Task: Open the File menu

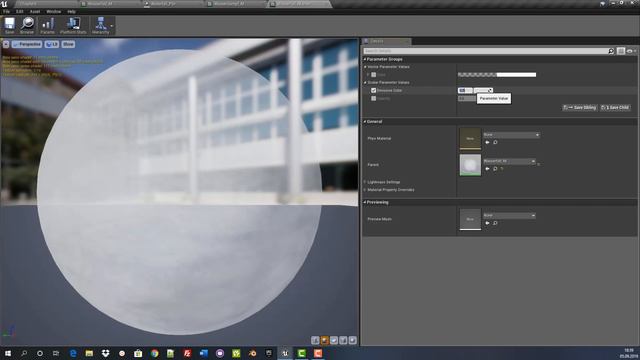Action: [x=6, y=11]
